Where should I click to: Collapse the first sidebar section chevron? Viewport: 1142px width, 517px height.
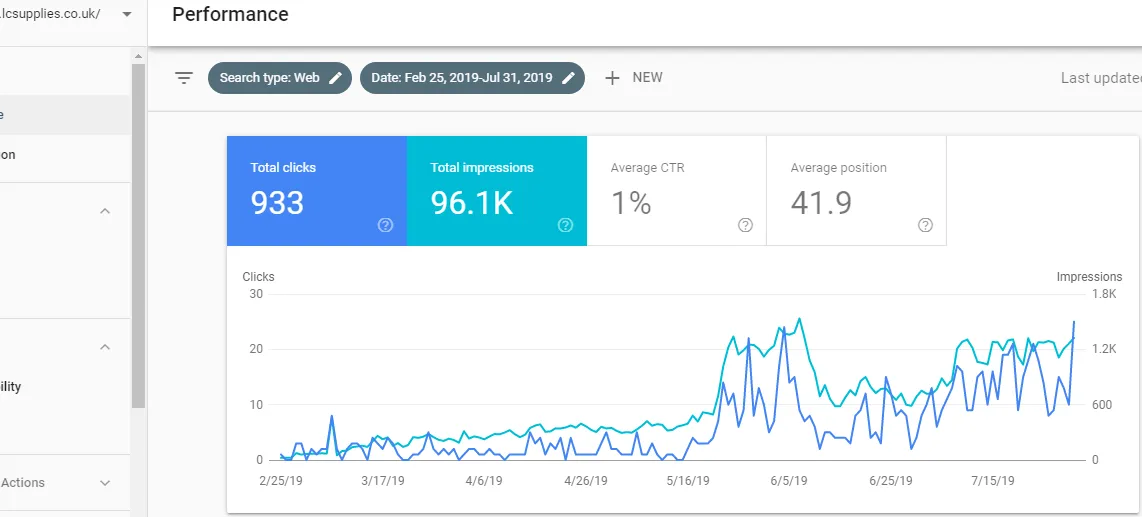coord(105,211)
